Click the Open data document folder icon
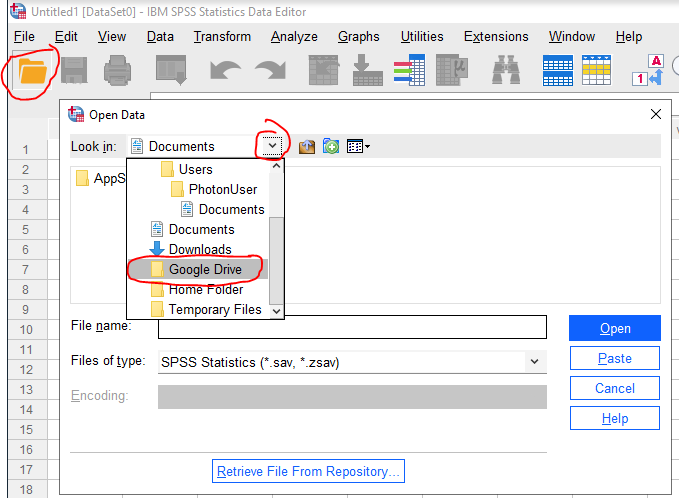The width and height of the screenshot is (679, 498). coord(33,72)
